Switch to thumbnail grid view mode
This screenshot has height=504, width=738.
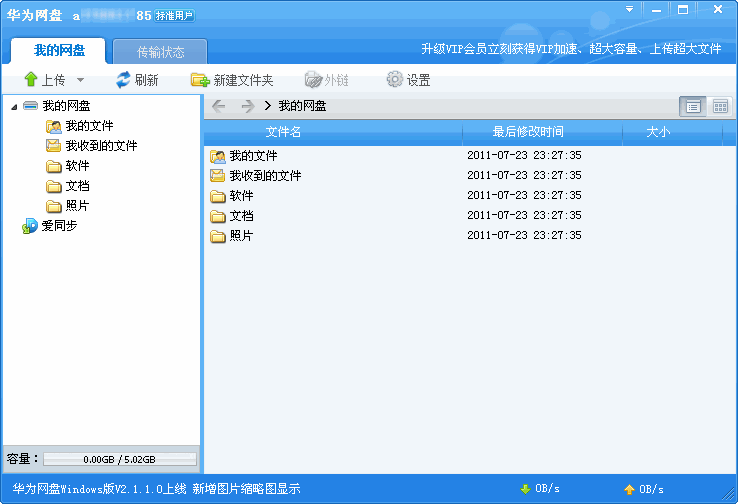click(720, 107)
